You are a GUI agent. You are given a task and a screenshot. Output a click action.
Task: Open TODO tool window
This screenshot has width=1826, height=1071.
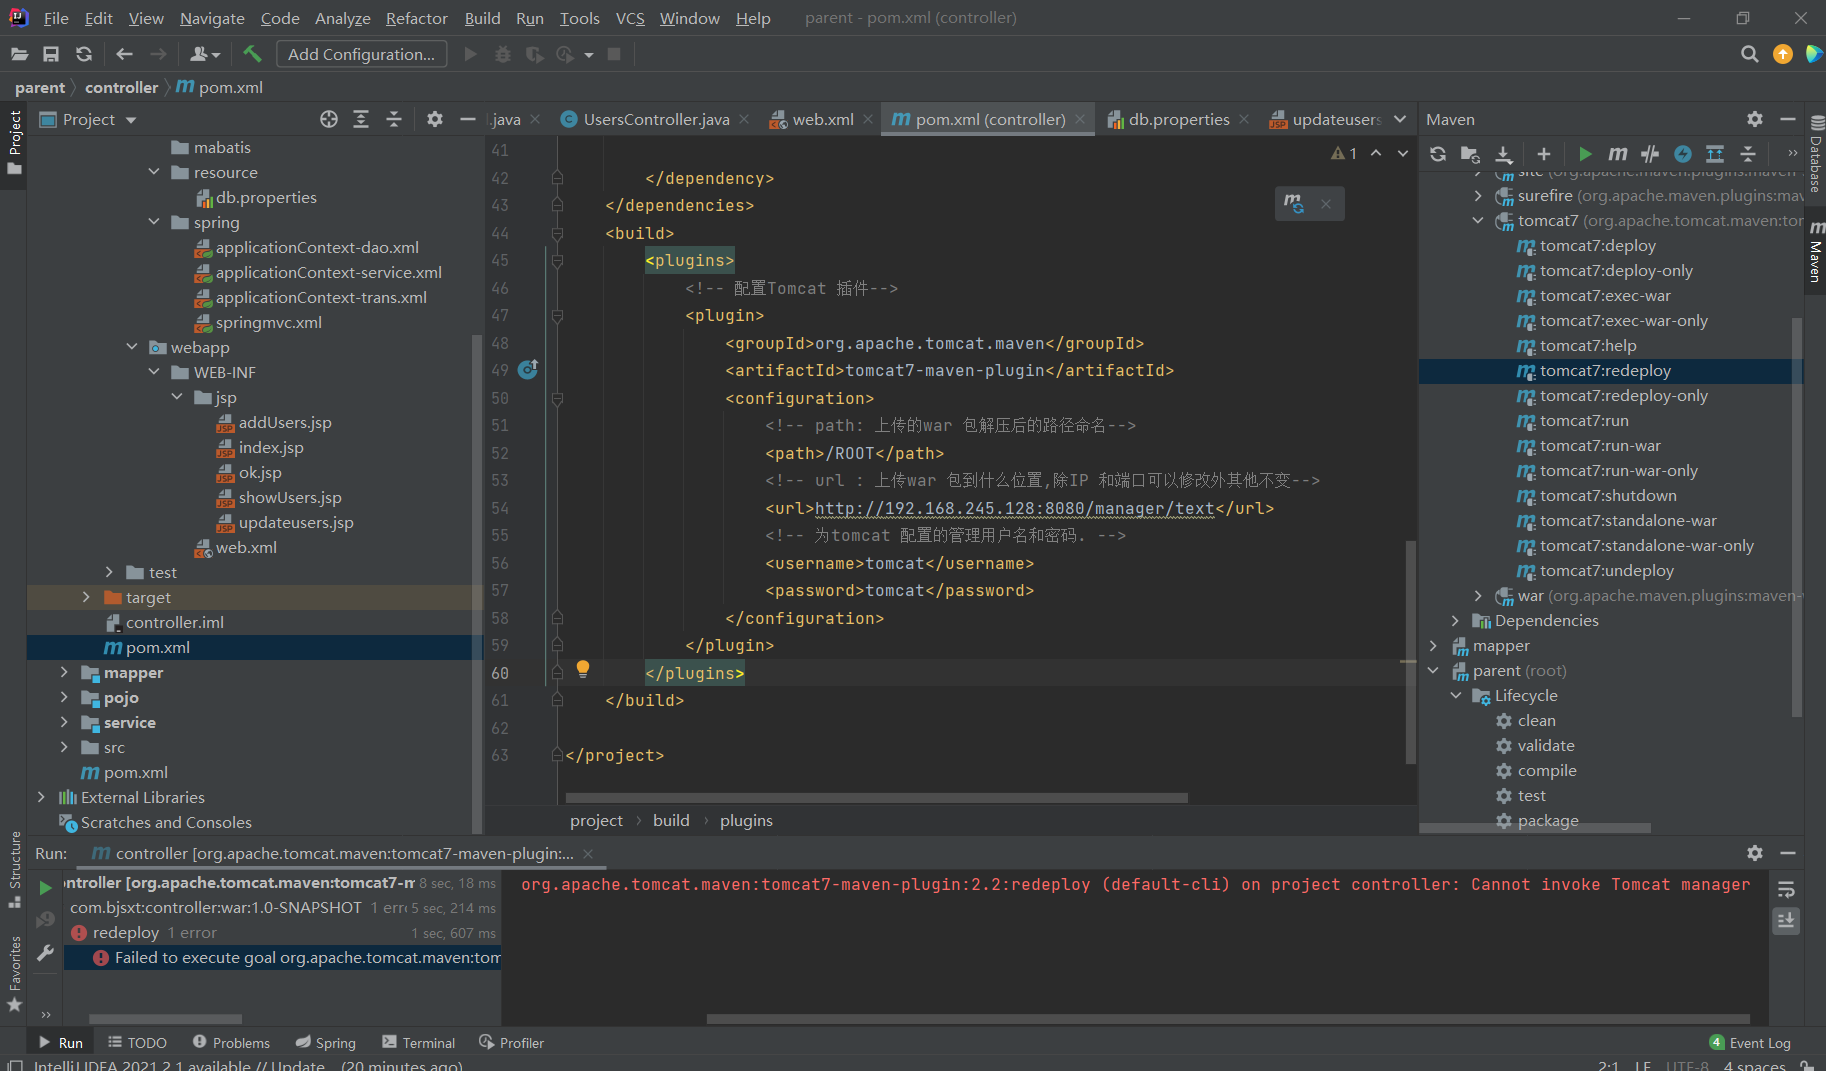pos(137,1042)
